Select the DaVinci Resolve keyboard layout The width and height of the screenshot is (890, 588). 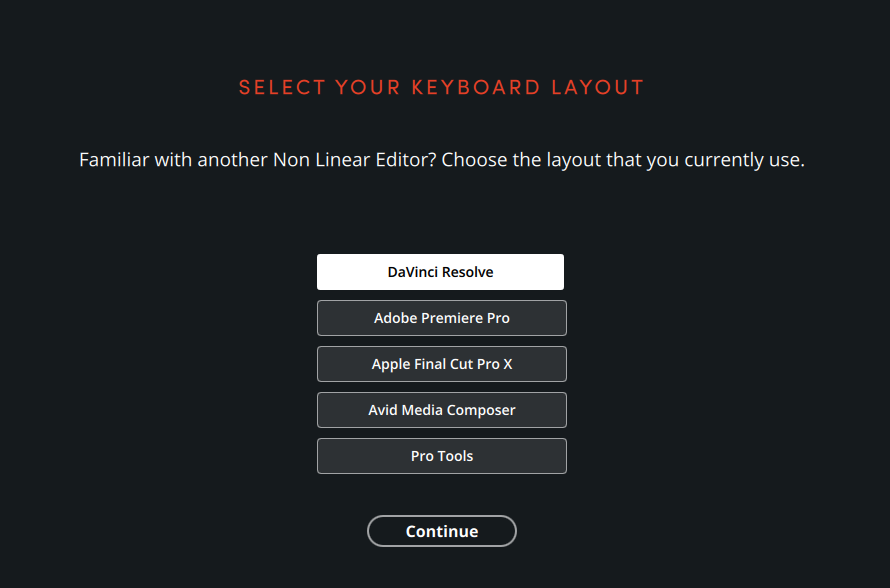pos(440,272)
